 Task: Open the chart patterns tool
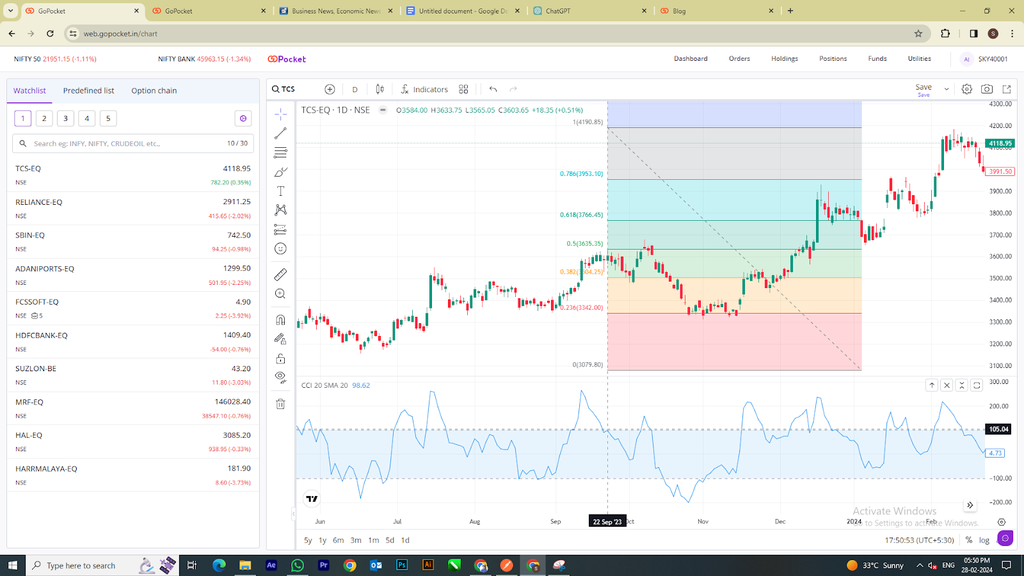tap(280, 210)
